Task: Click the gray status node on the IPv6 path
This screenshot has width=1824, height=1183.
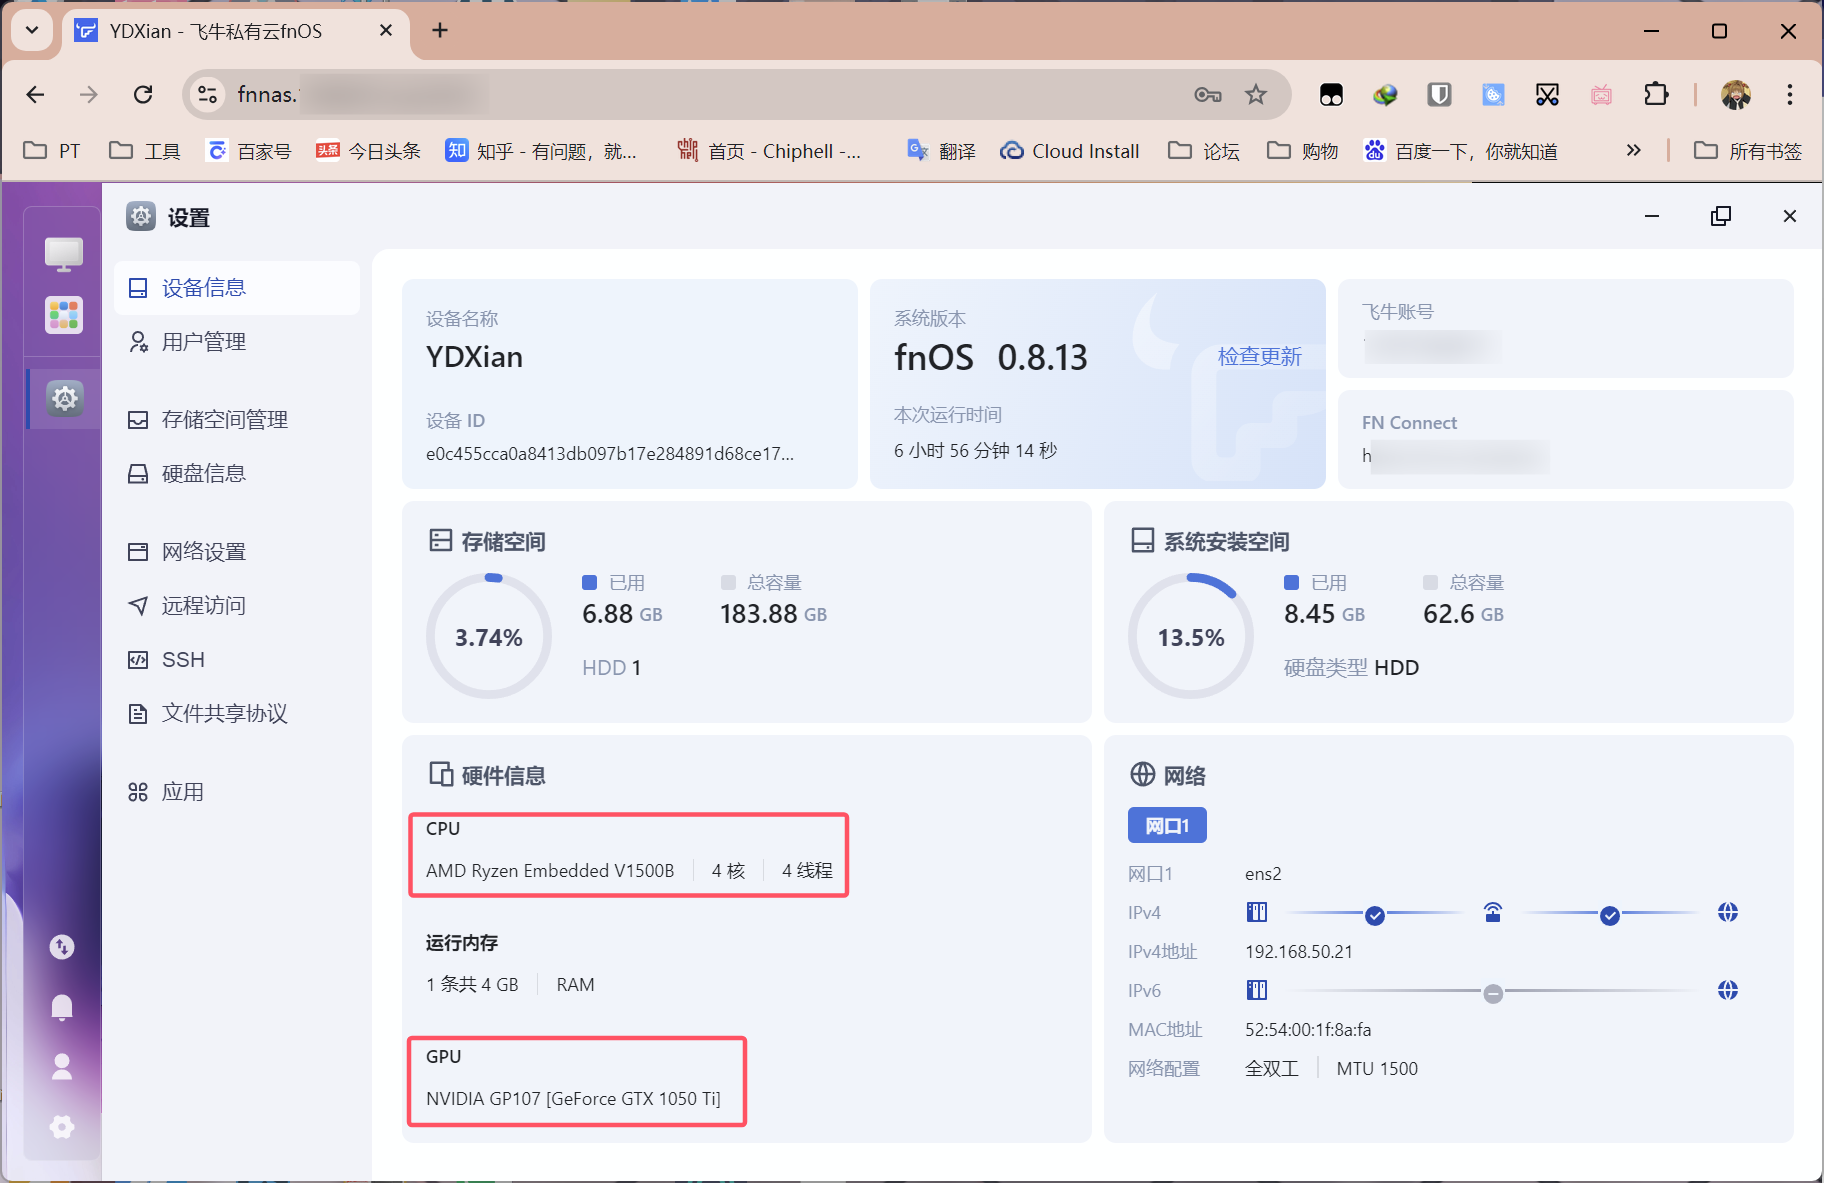Action: 1493,994
